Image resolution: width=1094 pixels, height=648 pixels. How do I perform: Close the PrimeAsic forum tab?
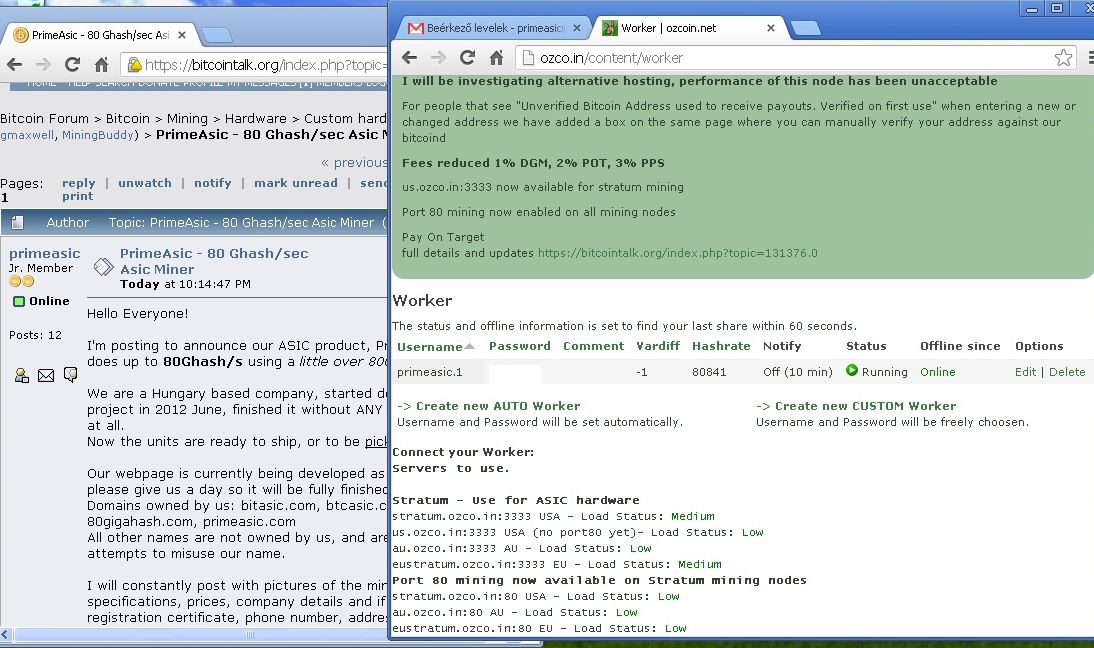click(182, 35)
